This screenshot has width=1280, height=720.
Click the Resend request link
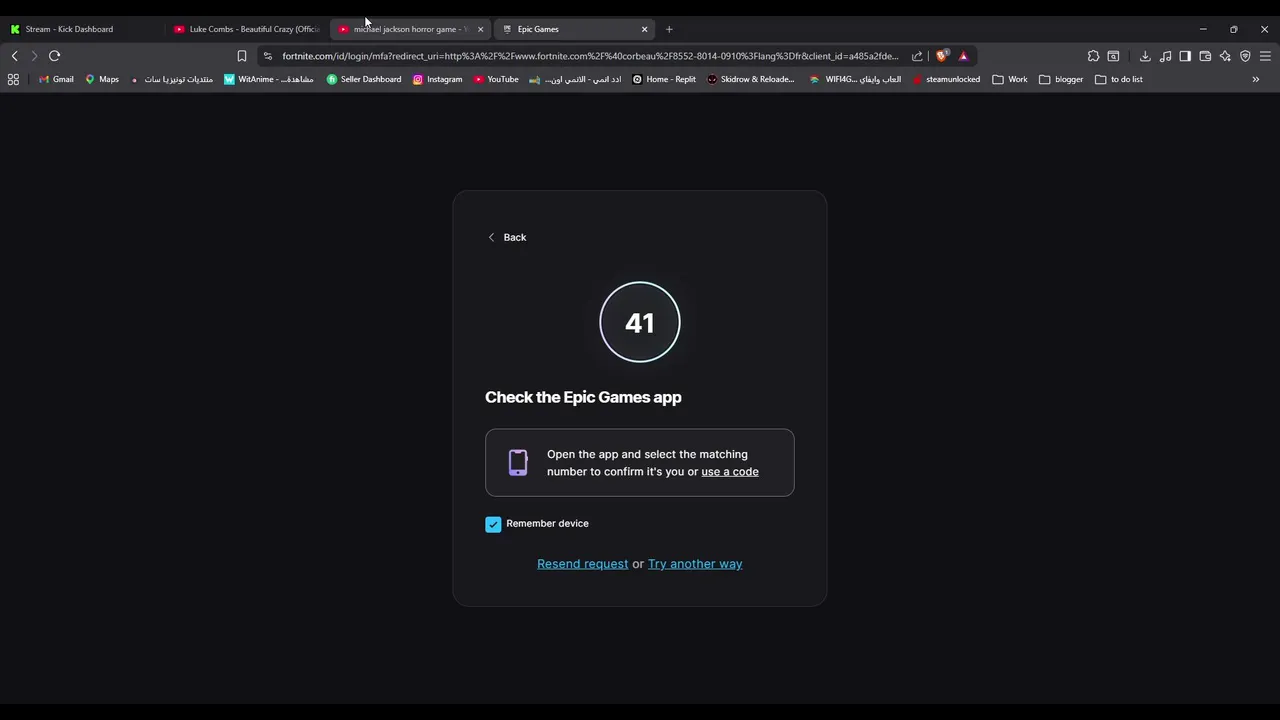582,564
